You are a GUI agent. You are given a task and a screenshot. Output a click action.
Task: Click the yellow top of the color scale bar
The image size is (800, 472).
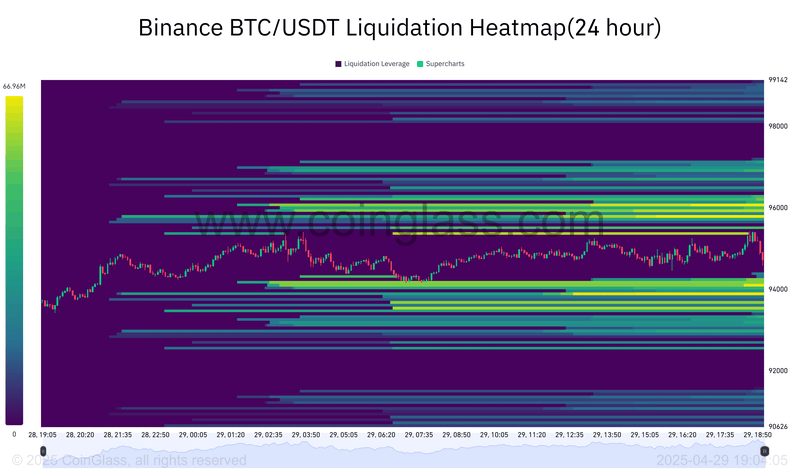[14, 101]
